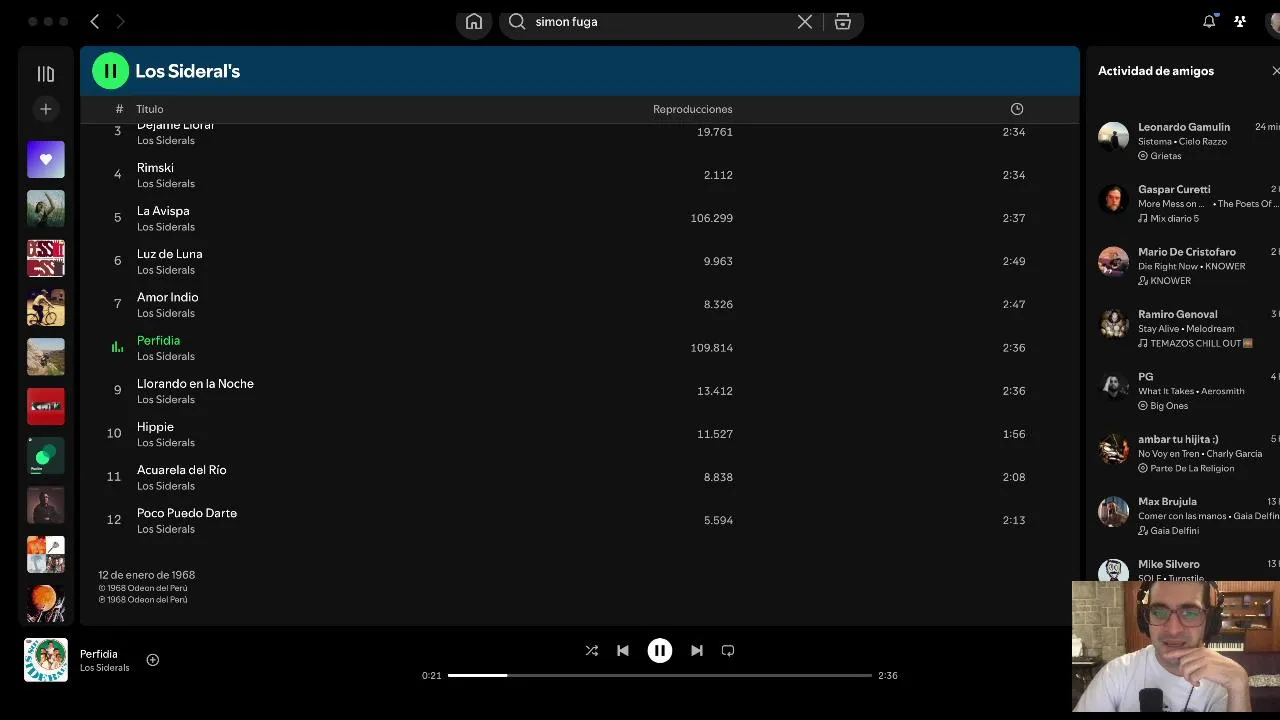Open the cyclist cover sidebar playlist
Screen dimensions: 1280x720
45,307
